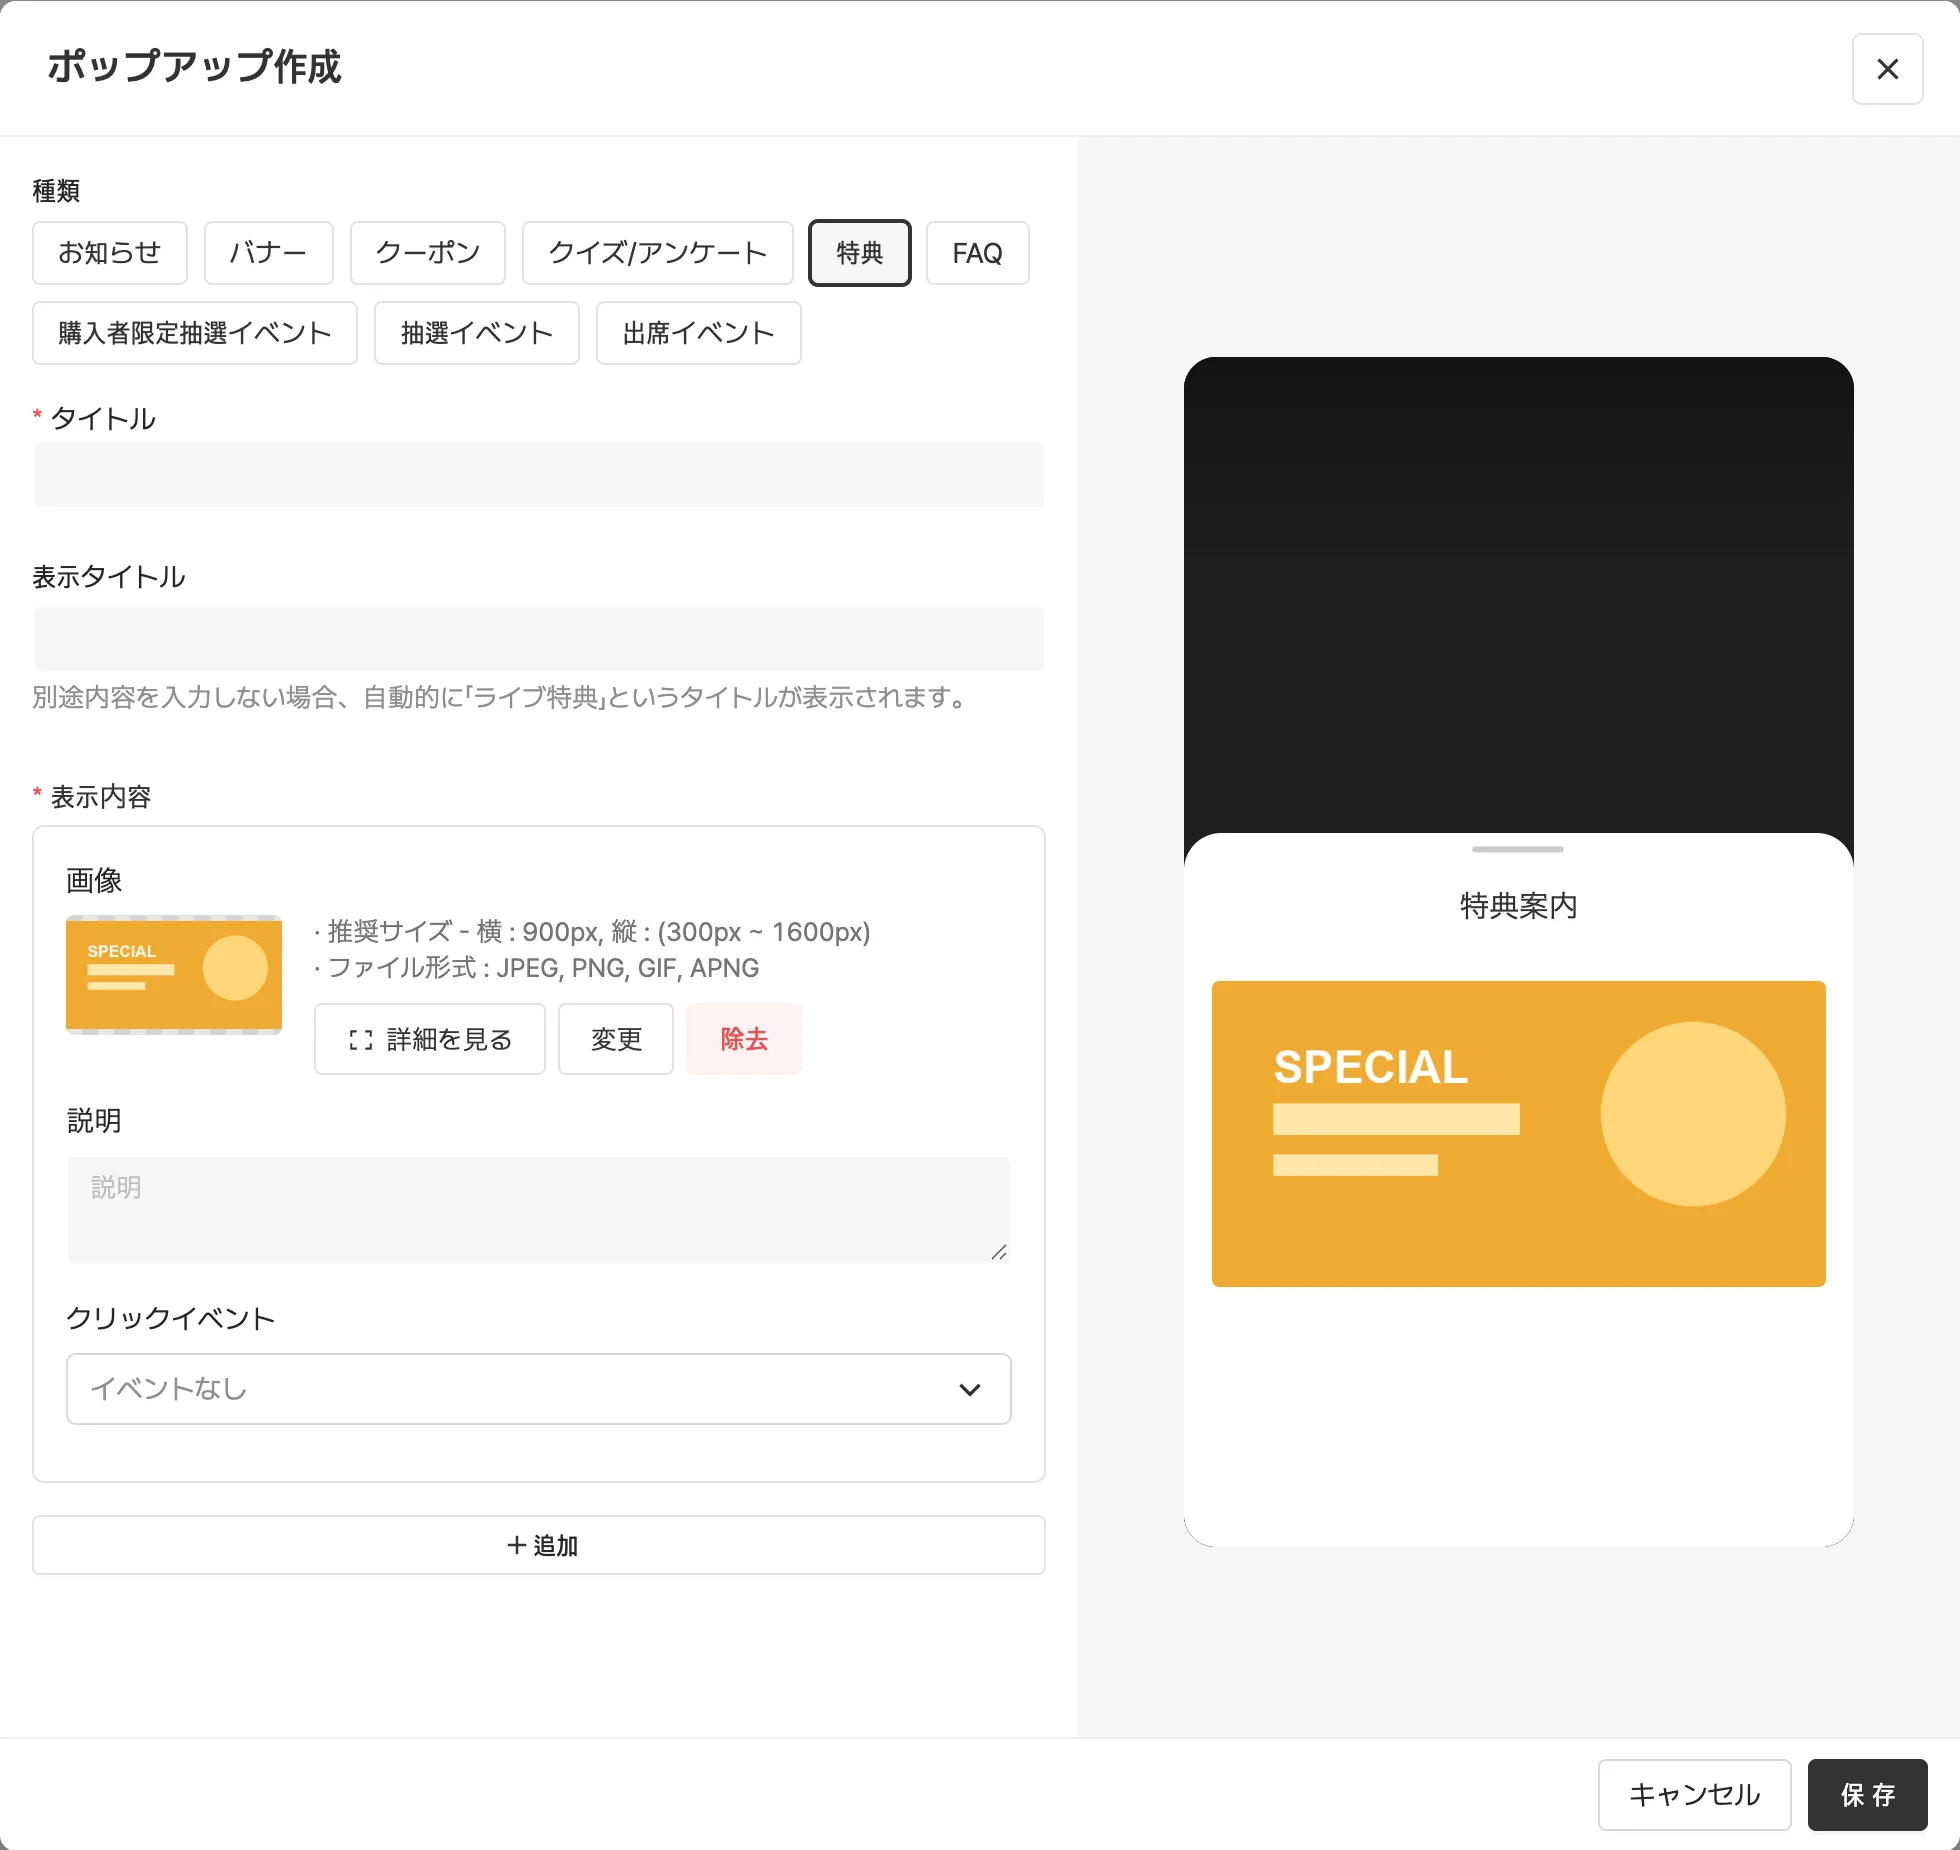Select the 特典 type option

tap(860, 253)
